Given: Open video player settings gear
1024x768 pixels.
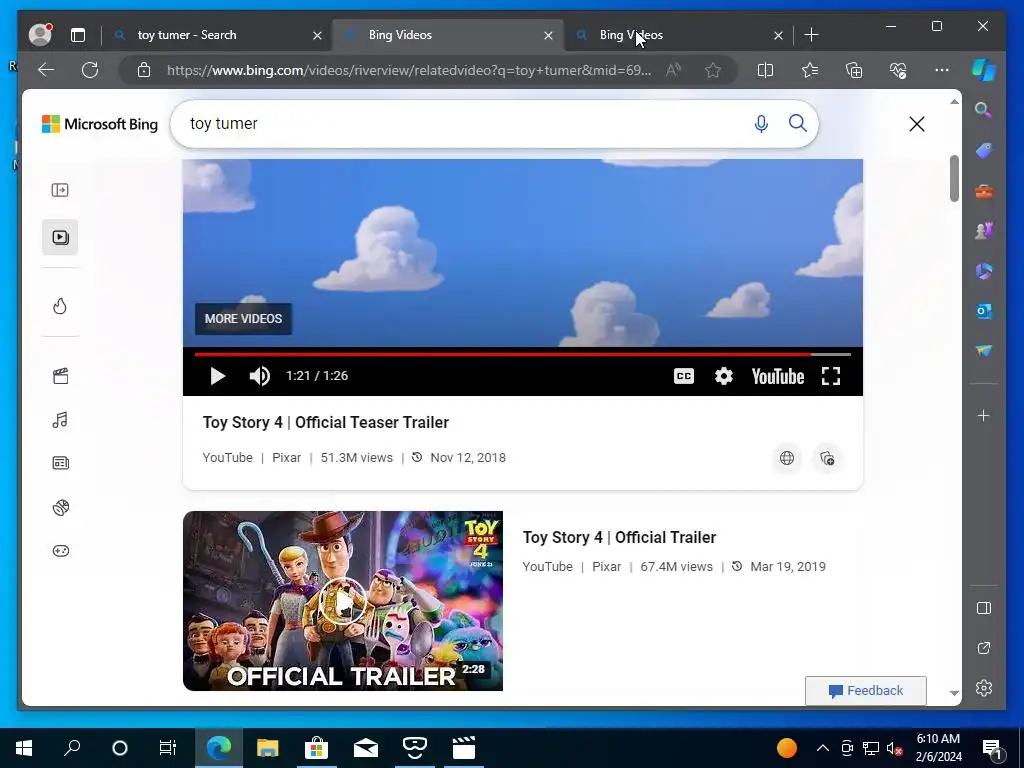Looking at the screenshot, I should (724, 376).
